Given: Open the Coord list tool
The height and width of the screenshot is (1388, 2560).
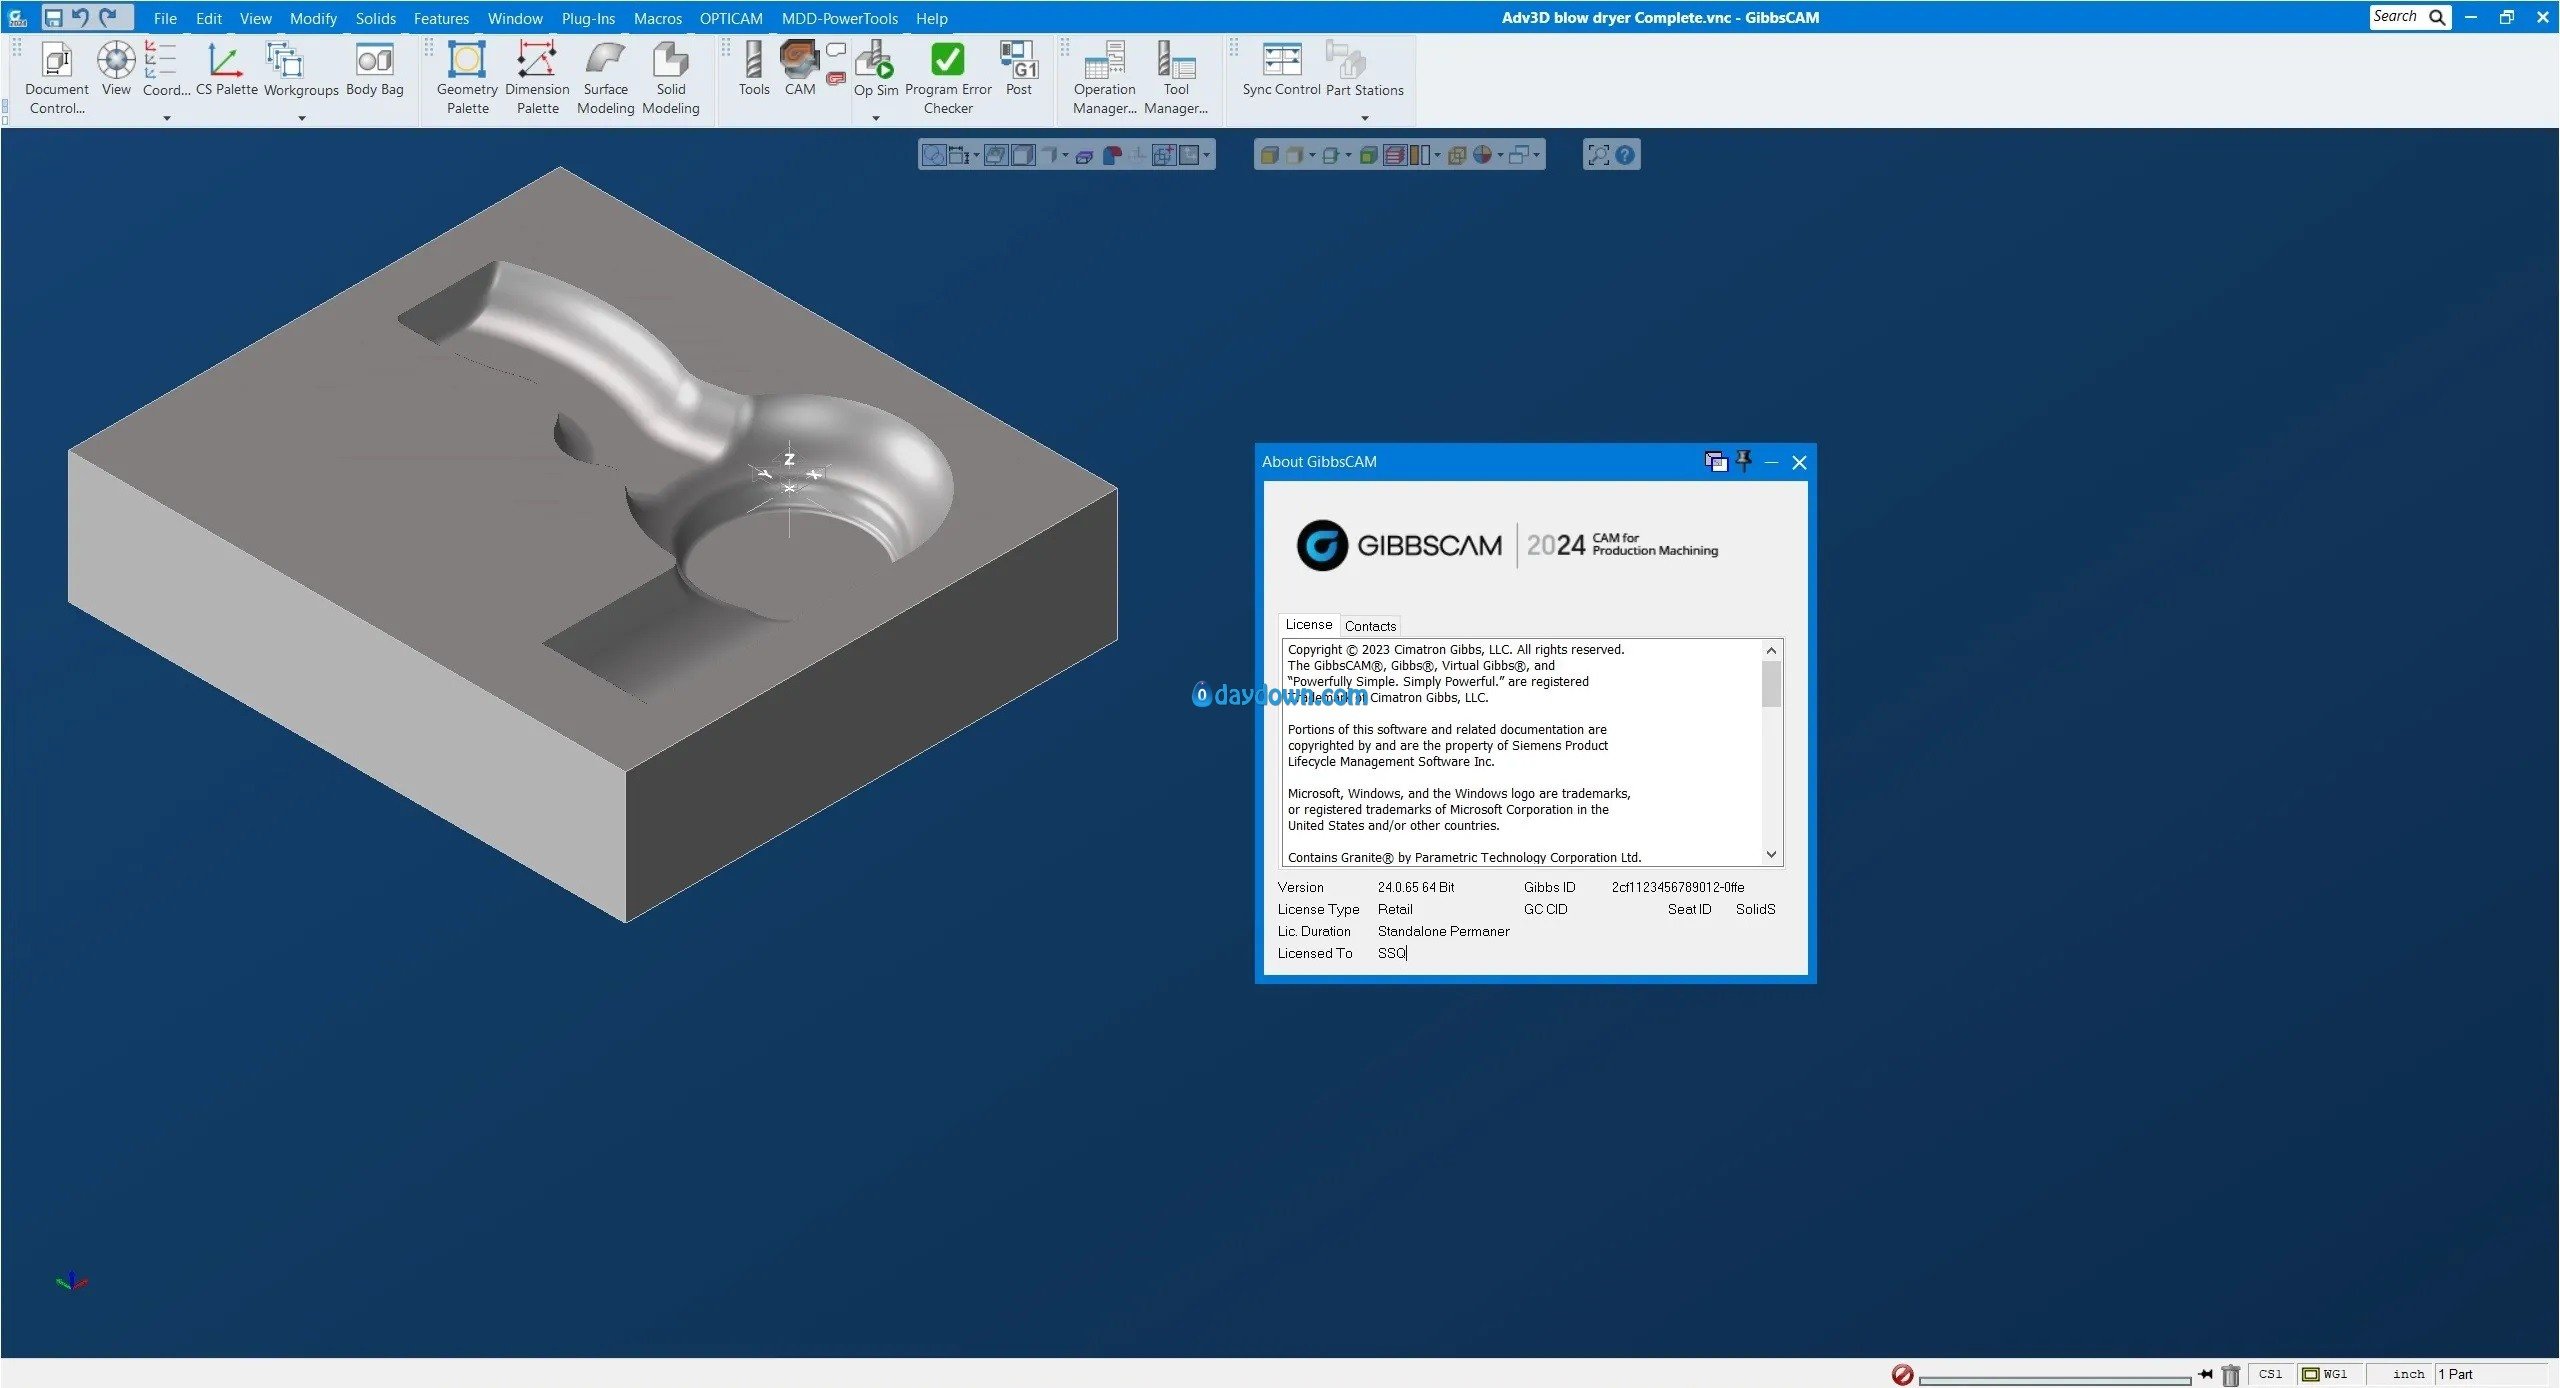Looking at the screenshot, I should [165, 70].
